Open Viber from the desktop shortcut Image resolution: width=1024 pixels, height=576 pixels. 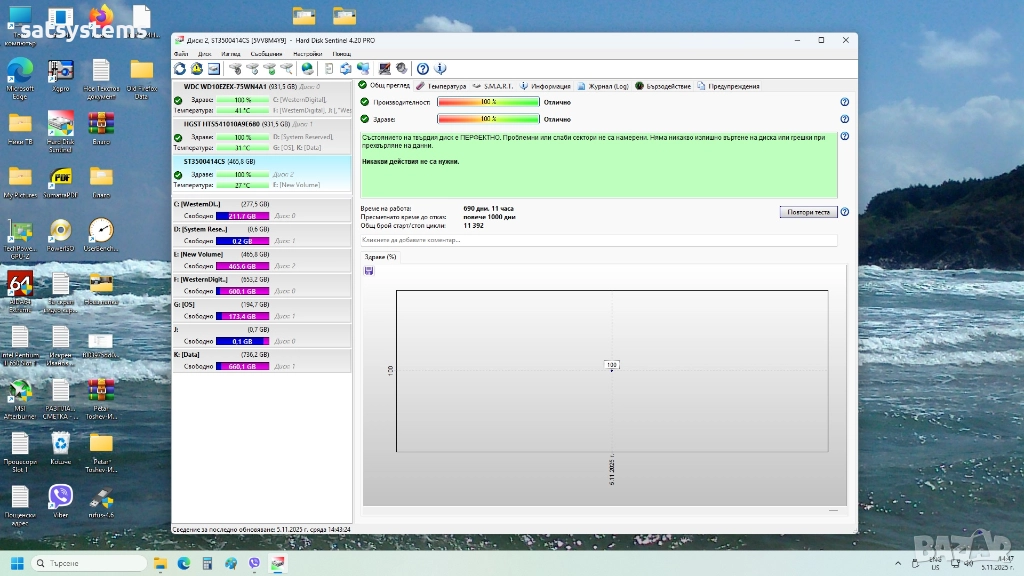[60, 497]
